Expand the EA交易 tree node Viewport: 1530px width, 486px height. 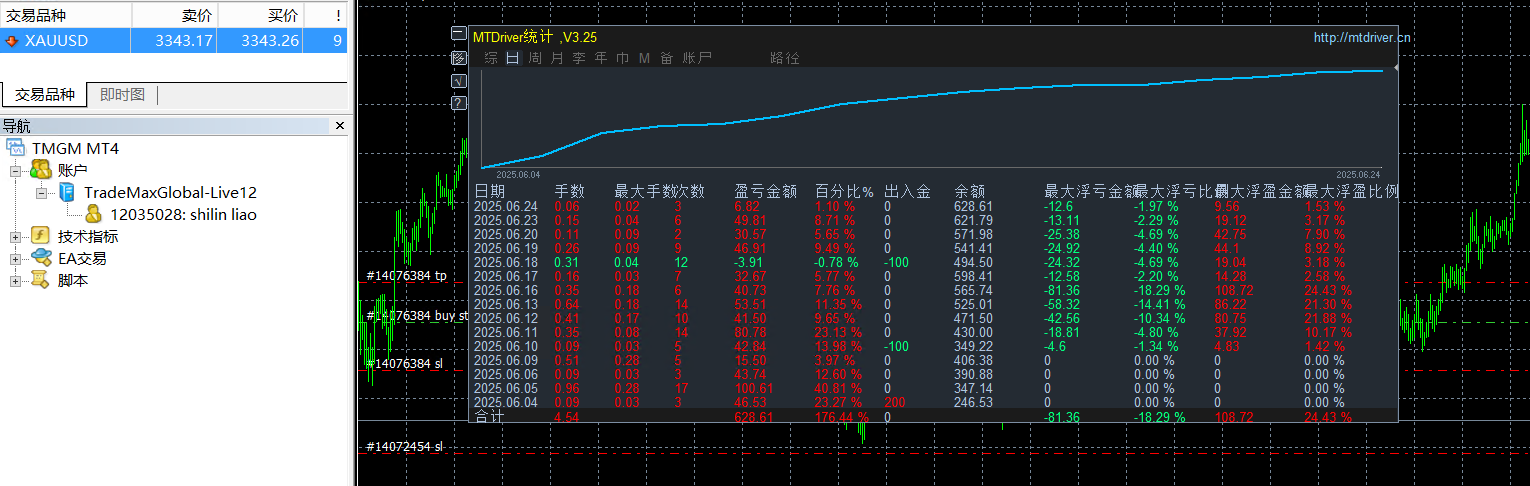click(16, 259)
